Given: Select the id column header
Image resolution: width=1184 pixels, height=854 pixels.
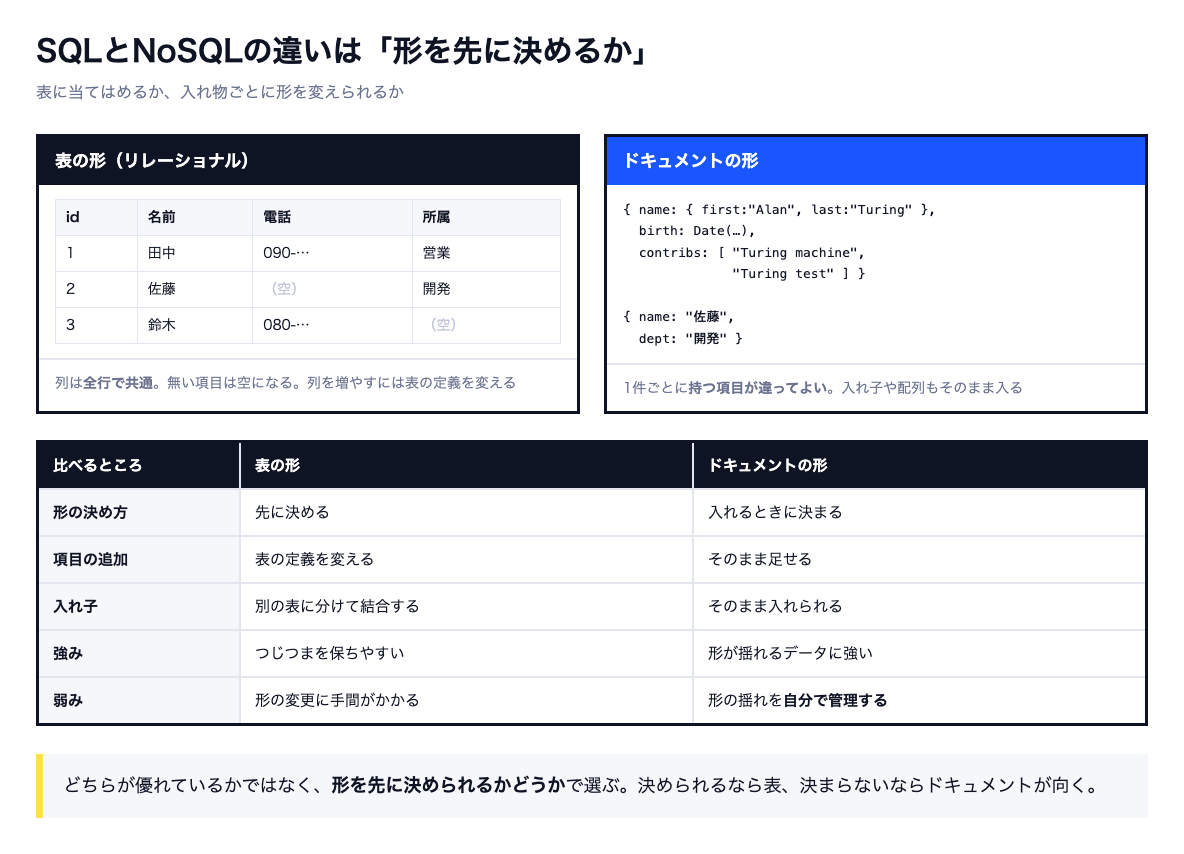Looking at the screenshot, I should 96,217.
